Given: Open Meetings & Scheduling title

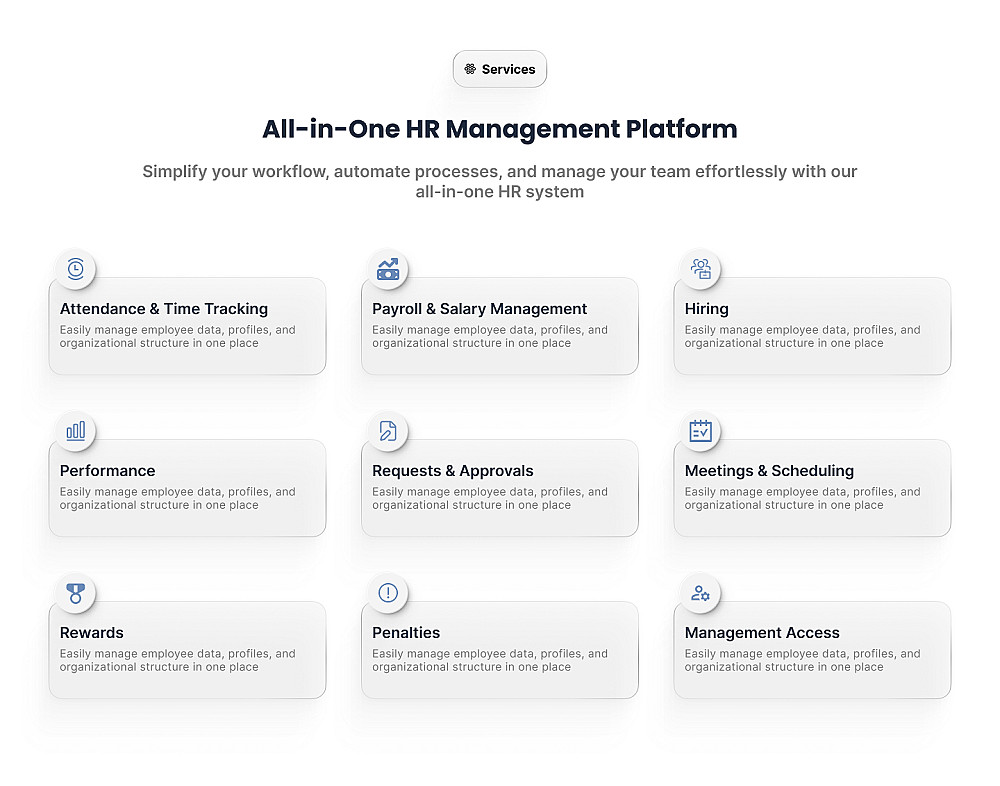Looking at the screenshot, I should click(x=769, y=471).
